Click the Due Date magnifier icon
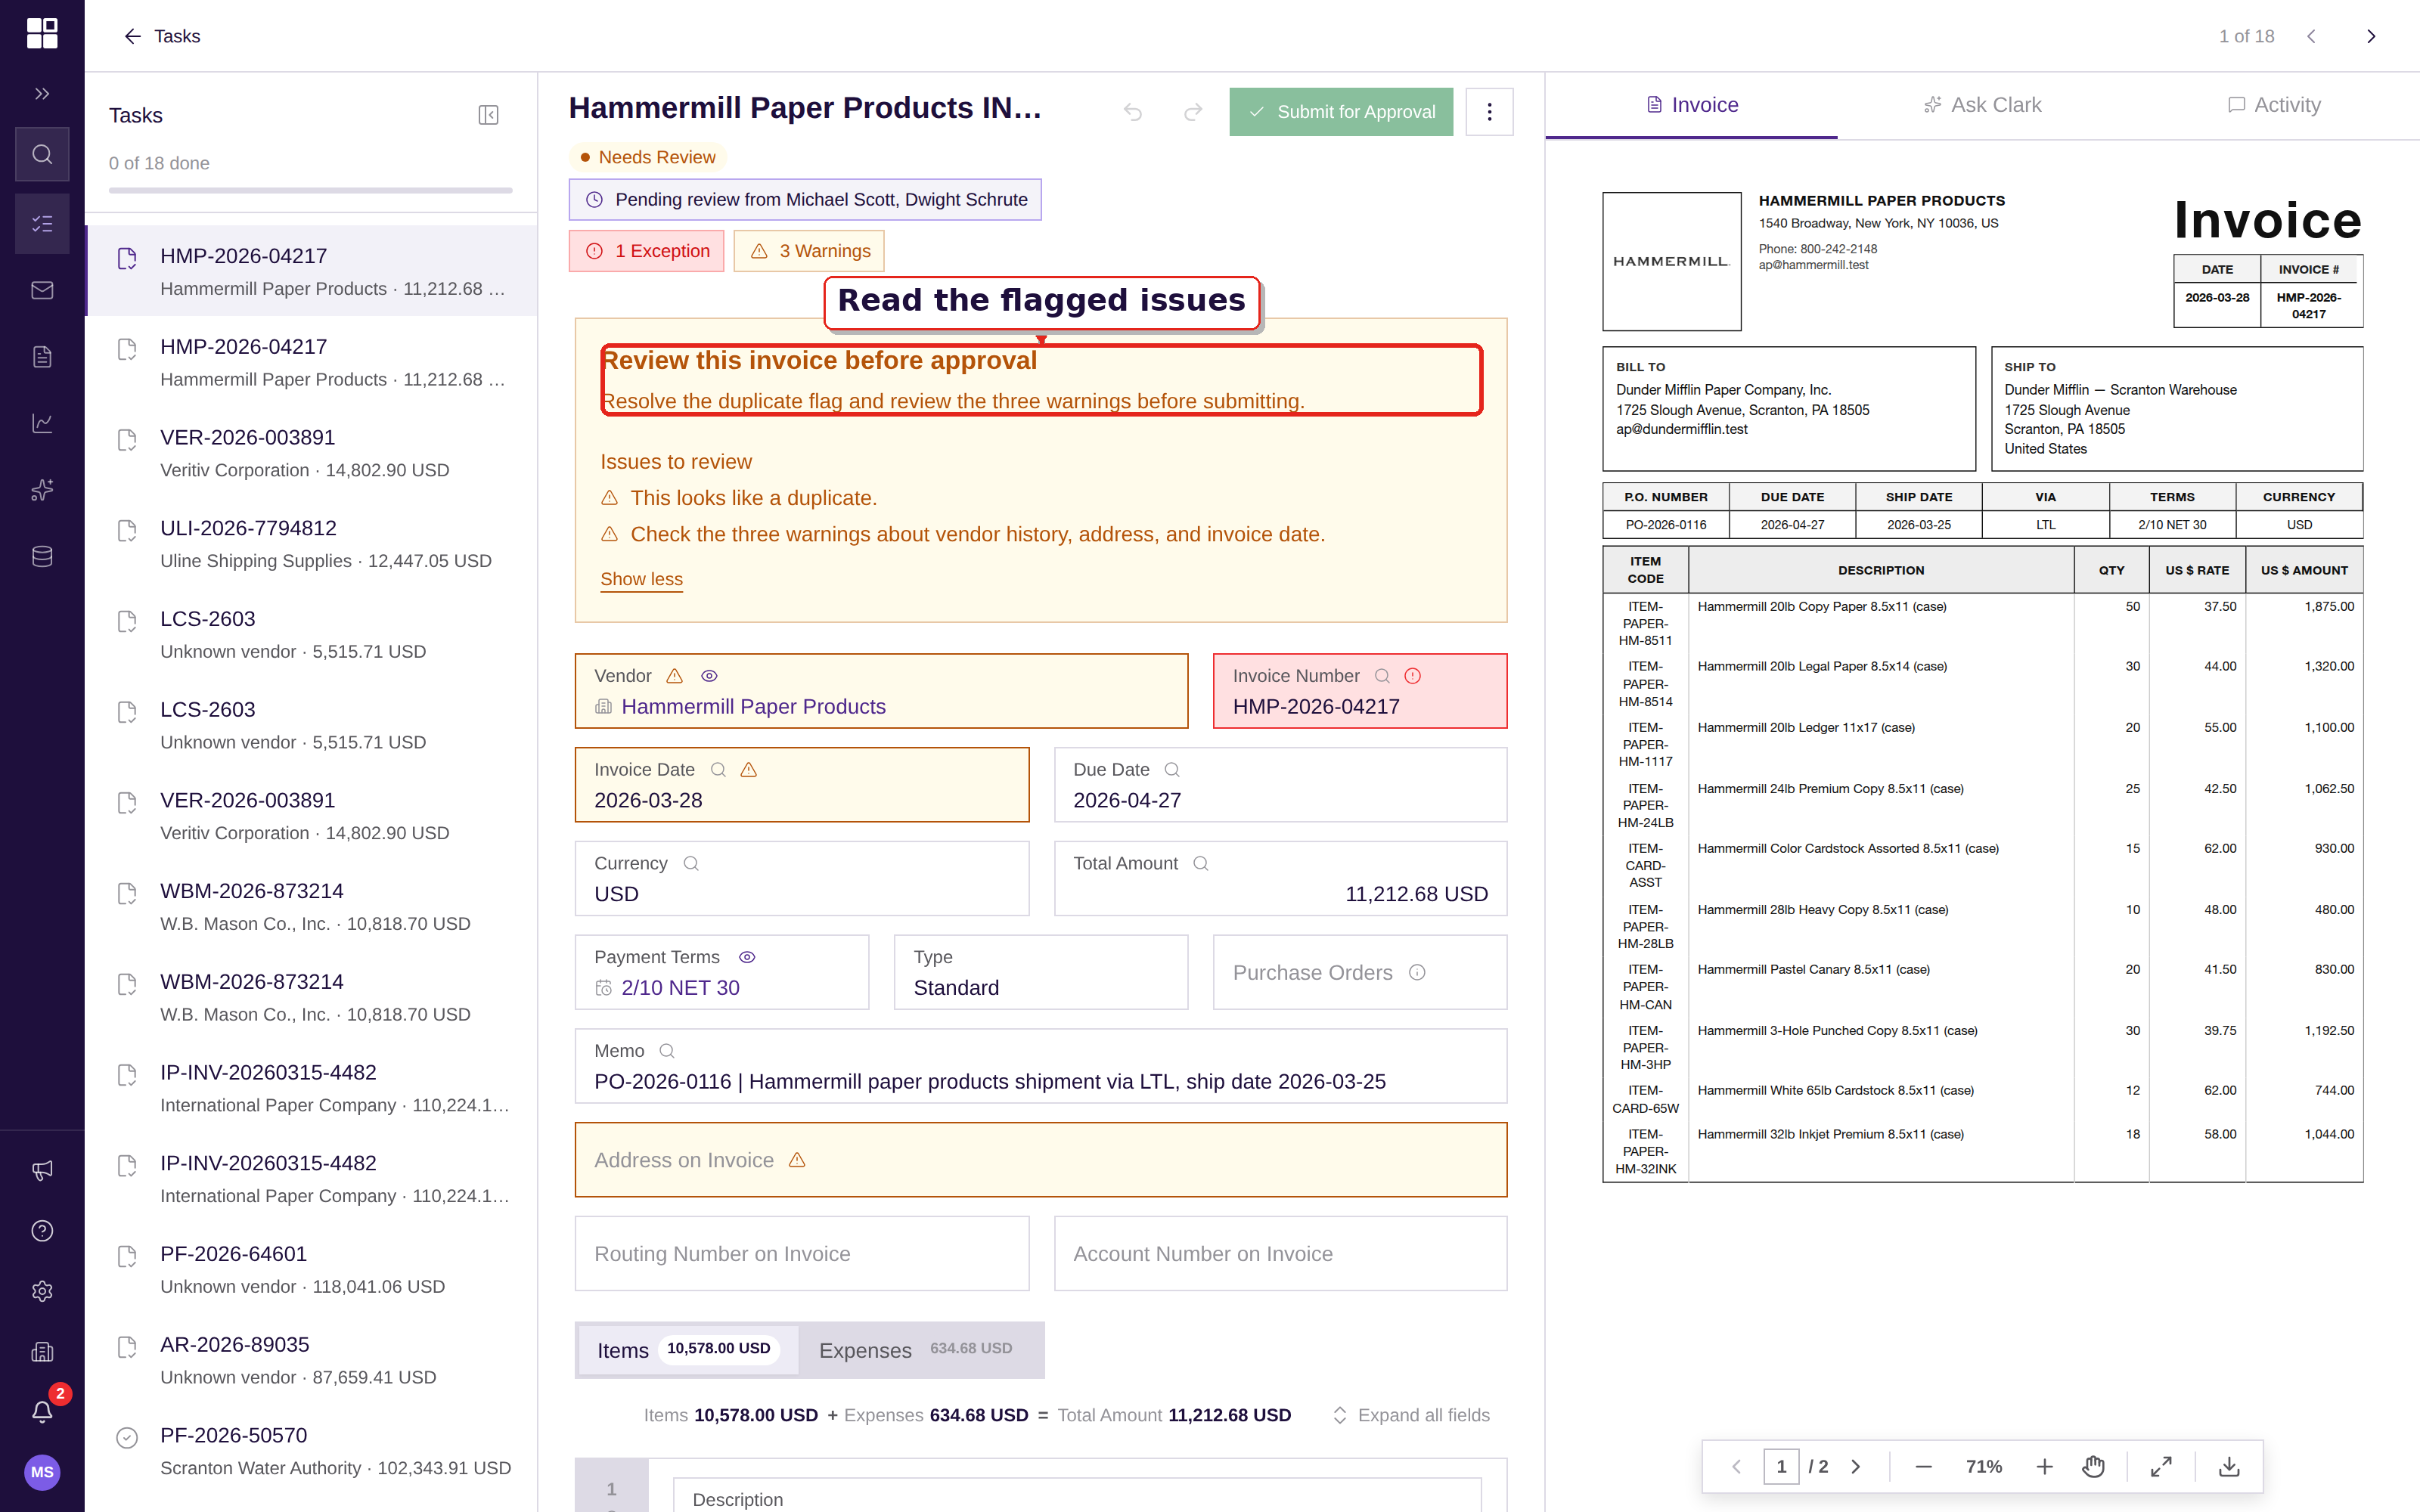The height and width of the screenshot is (1512, 2420). coord(1172,770)
